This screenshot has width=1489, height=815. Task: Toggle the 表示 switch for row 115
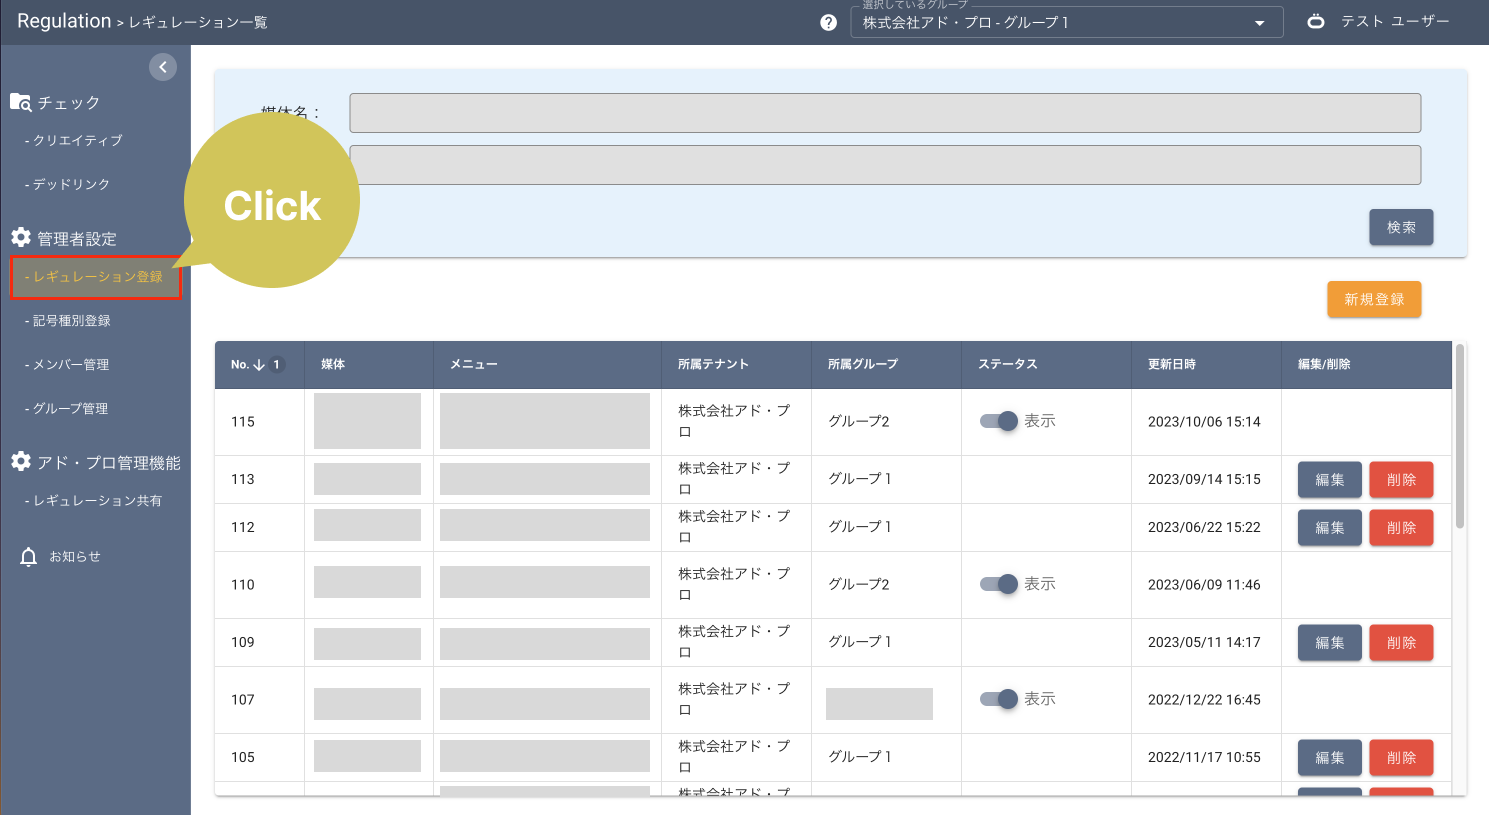tap(999, 421)
